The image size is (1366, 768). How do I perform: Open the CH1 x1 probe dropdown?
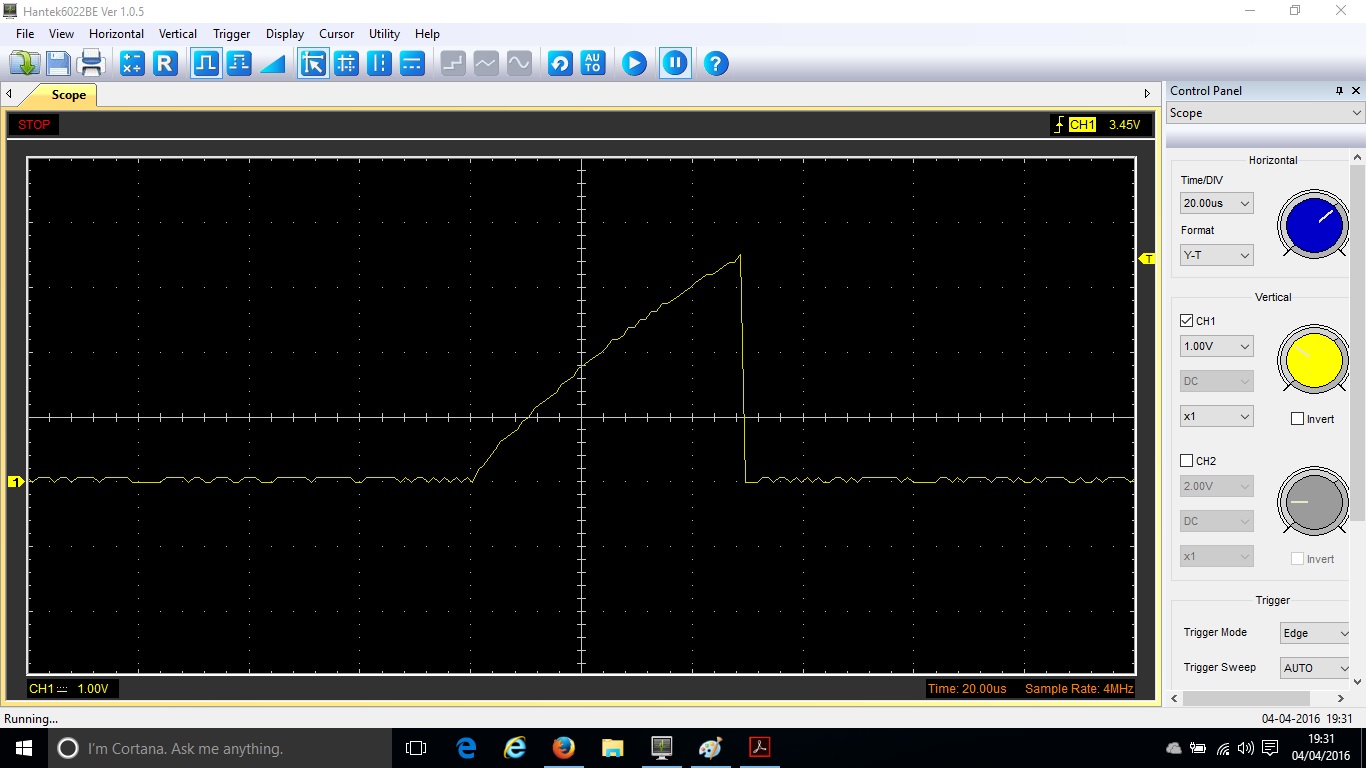[x=1216, y=416]
